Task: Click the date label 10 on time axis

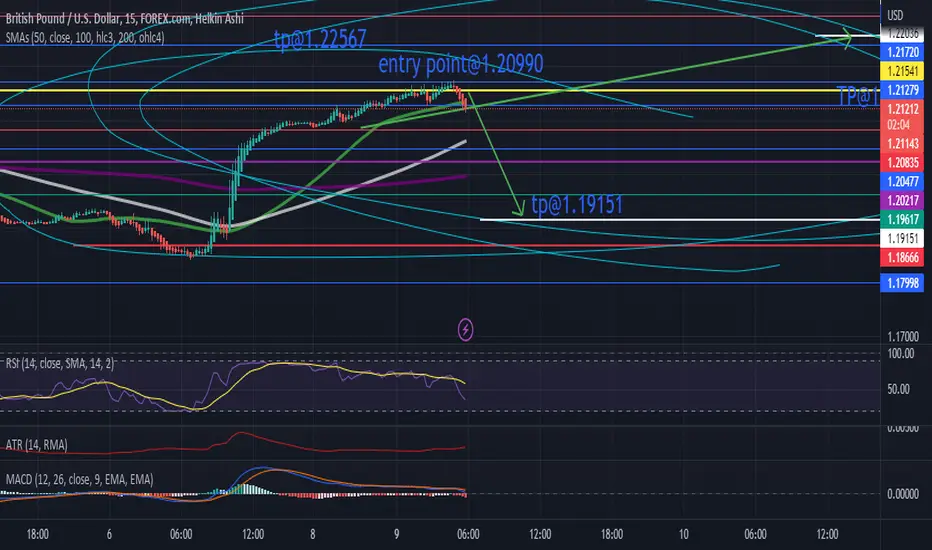Action: [x=684, y=535]
